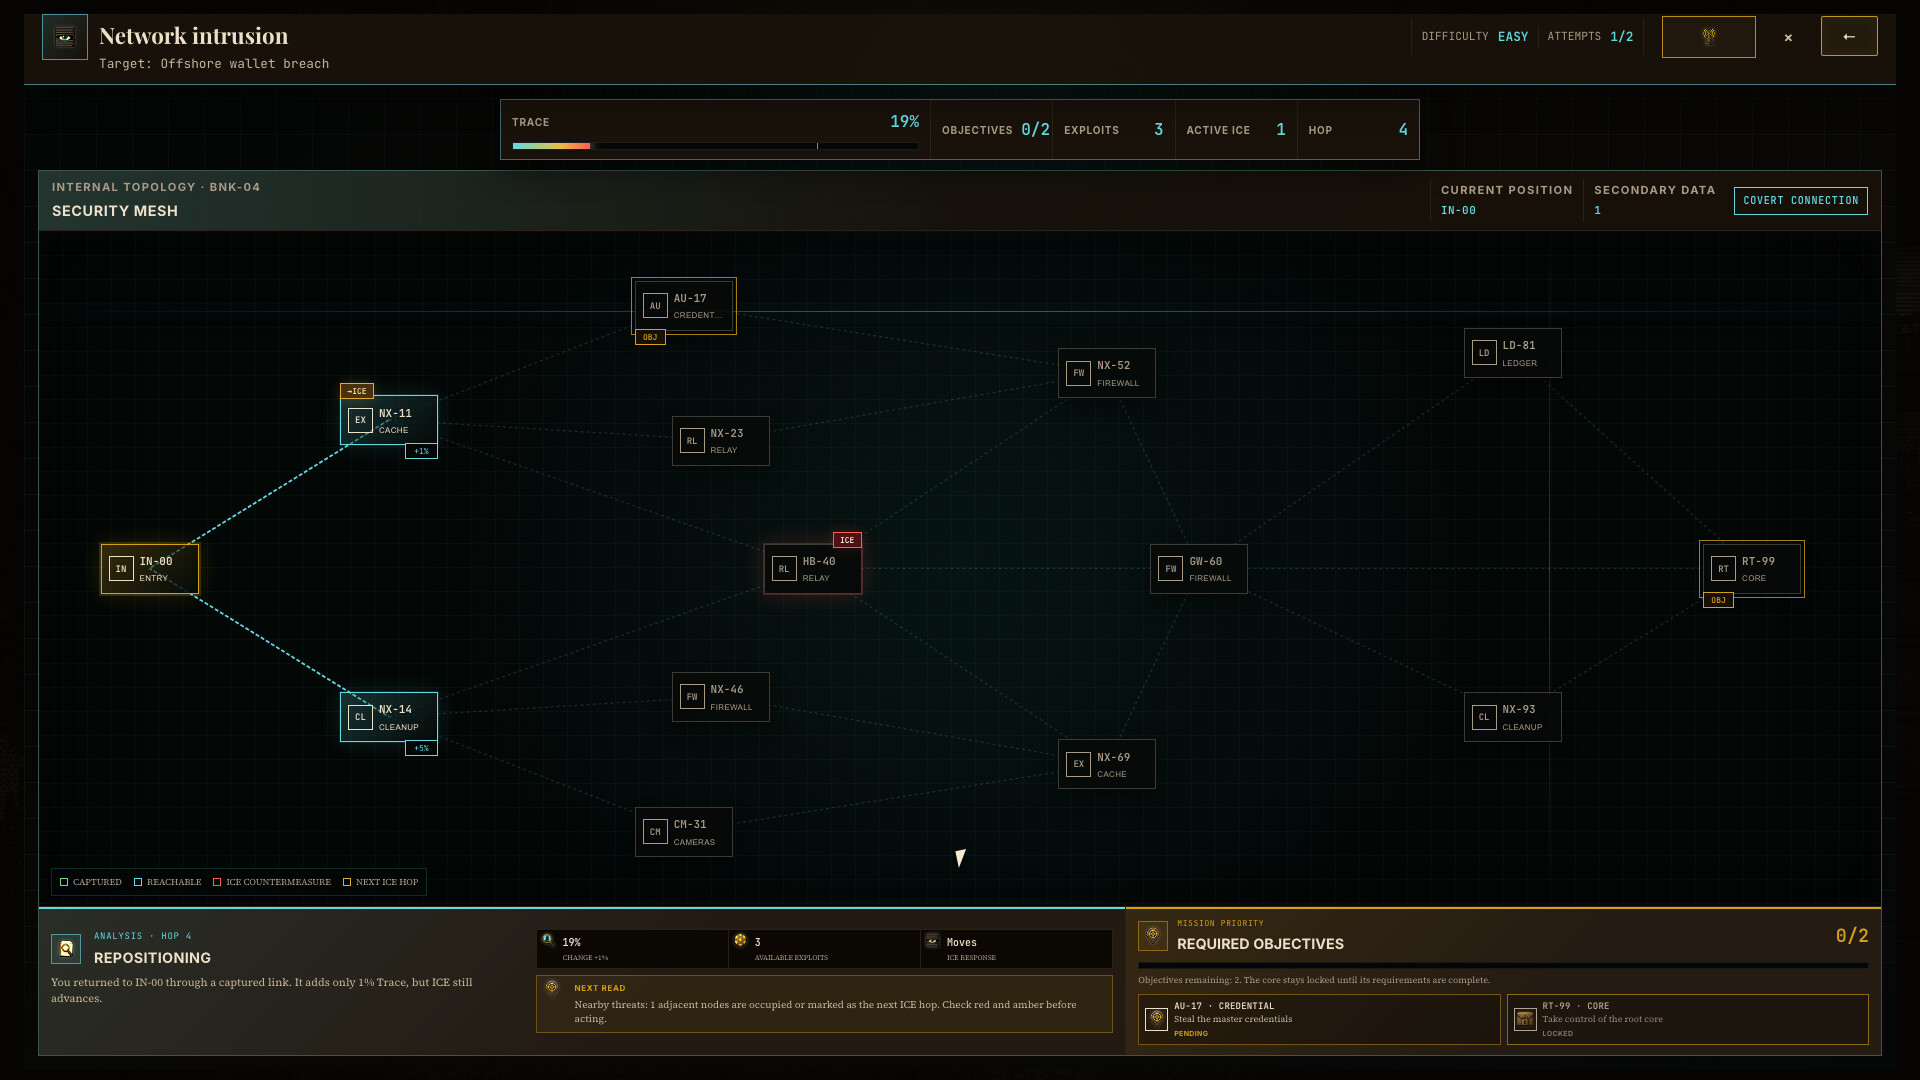Close the intrusion screen with the X
1920x1080 pixels.
(1788, 38)
